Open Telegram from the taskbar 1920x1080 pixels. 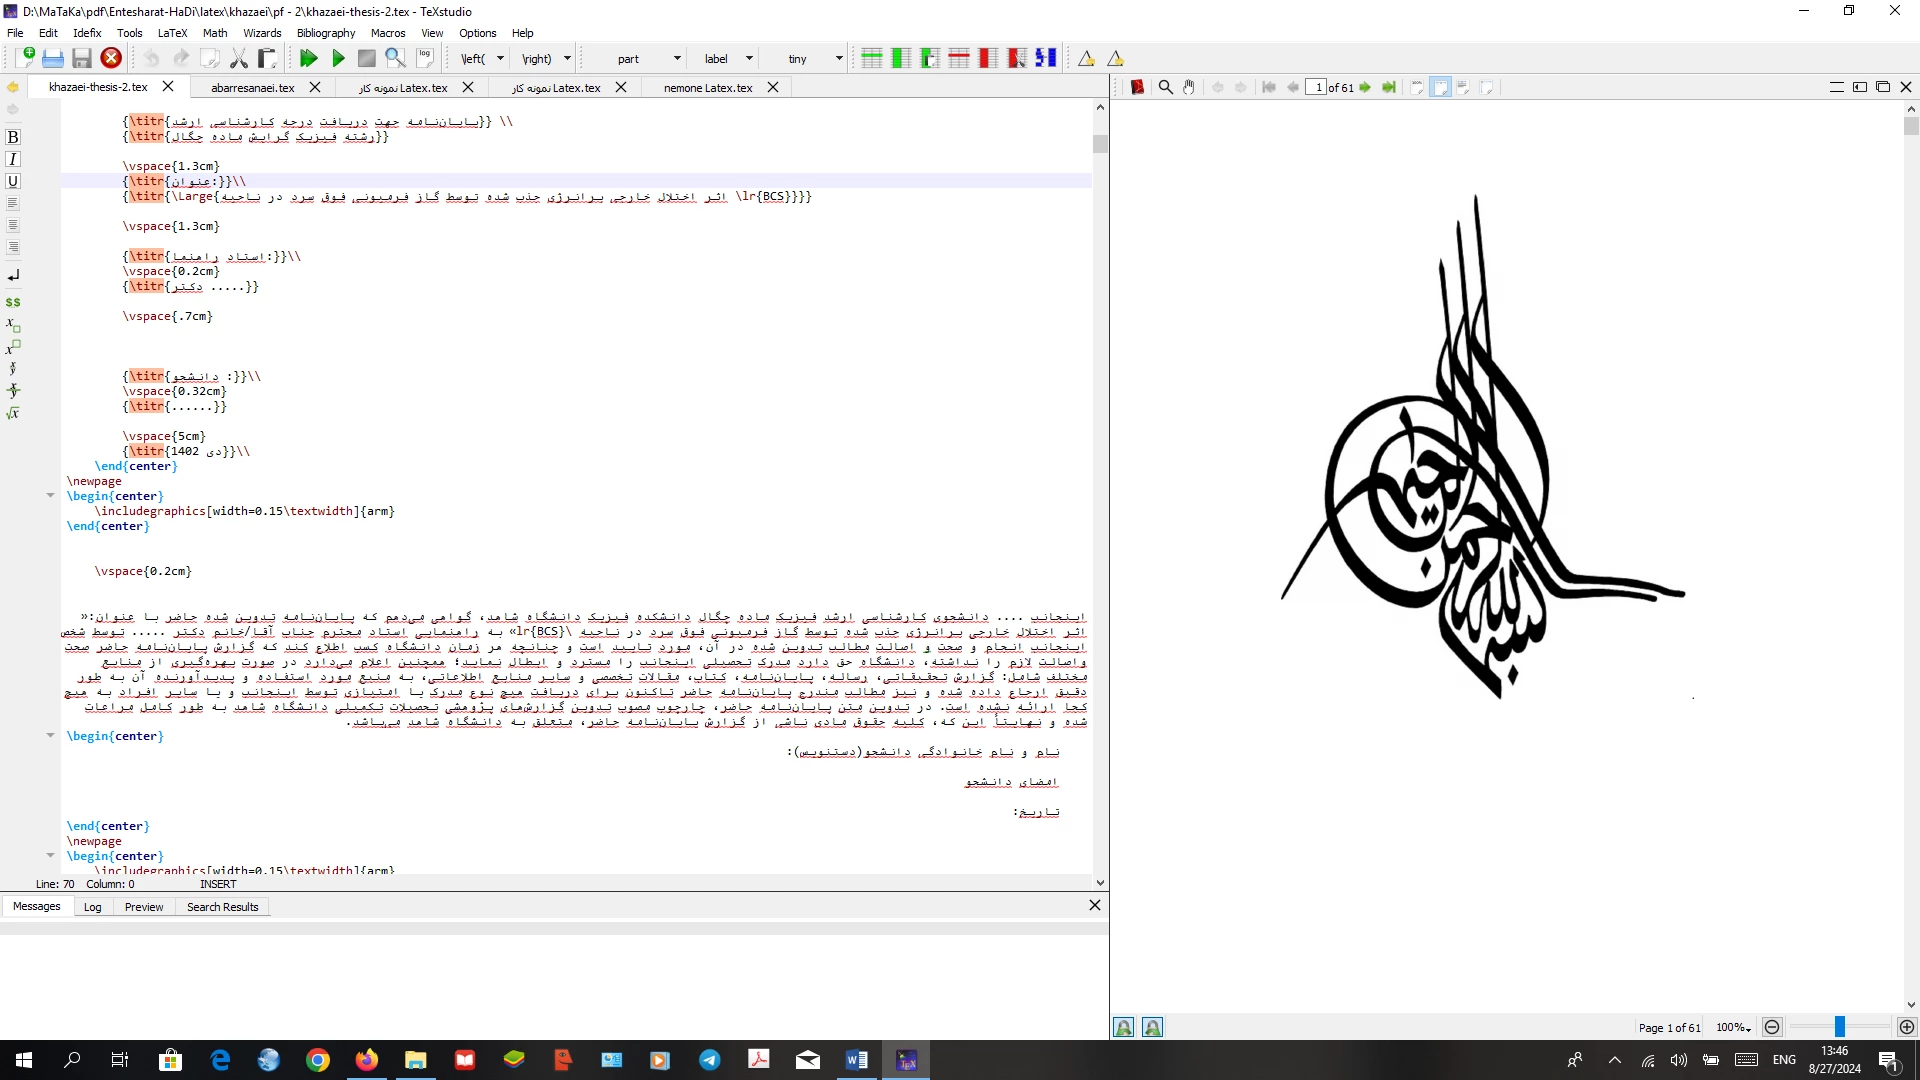click(x=710, y=1060)
